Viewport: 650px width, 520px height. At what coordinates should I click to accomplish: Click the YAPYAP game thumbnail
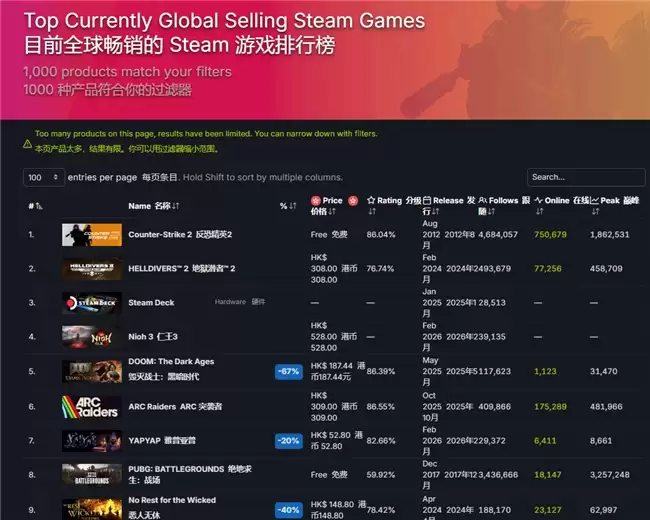pyautogui.click(x=92, y=440)
